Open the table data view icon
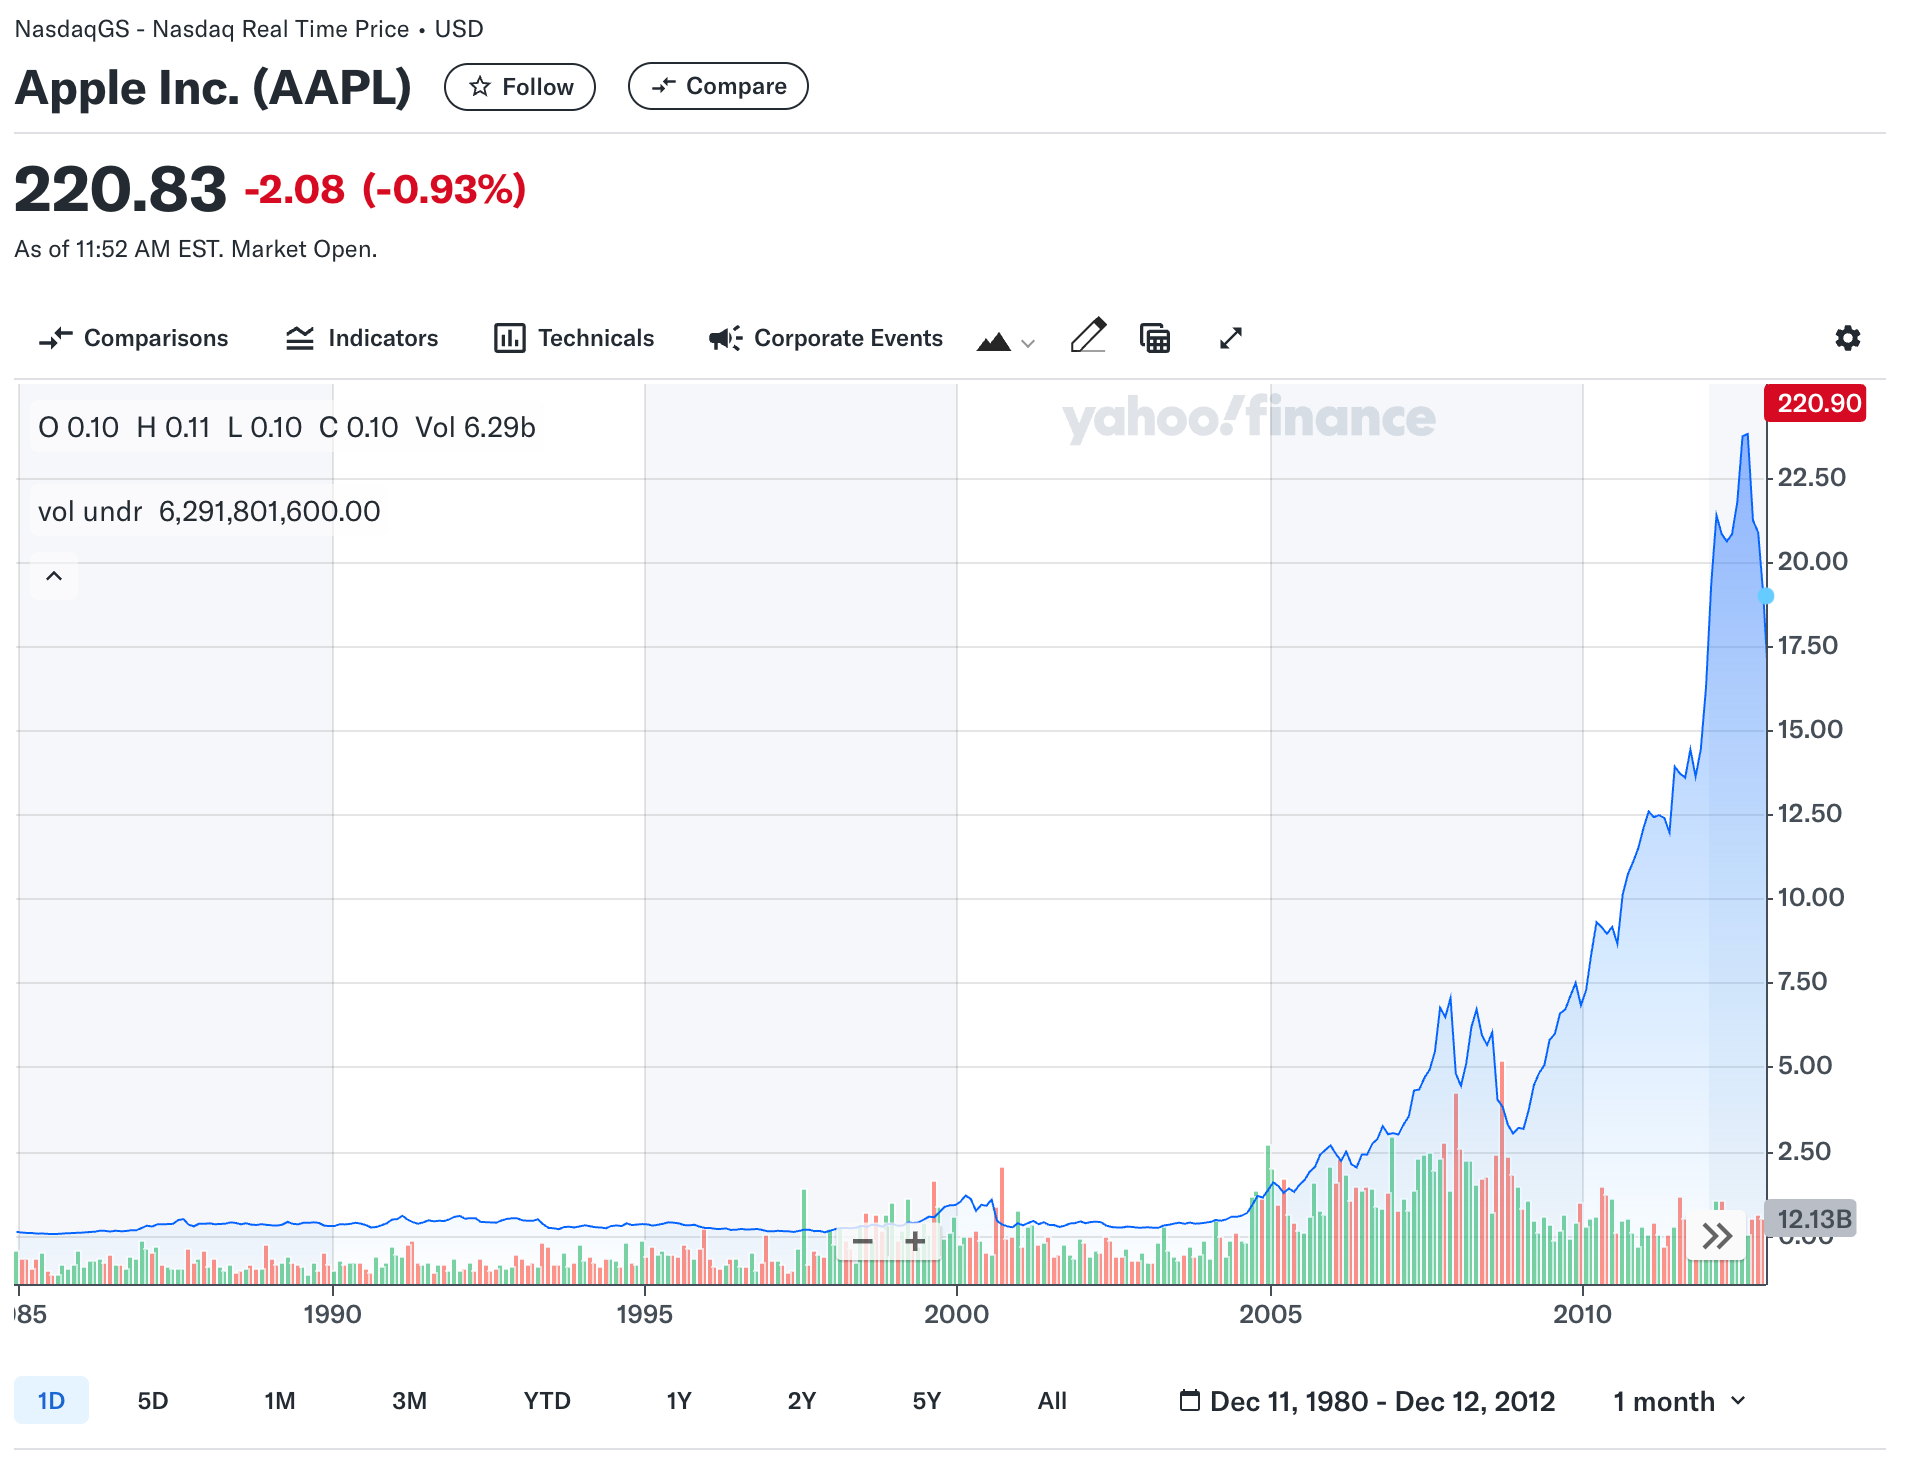This screenshot has height=1460, width=1928. [x=1155, y=339]
